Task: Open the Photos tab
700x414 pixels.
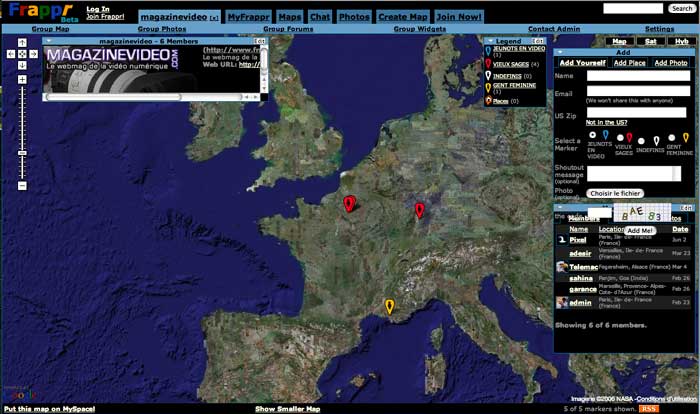Action: [354, 17]
